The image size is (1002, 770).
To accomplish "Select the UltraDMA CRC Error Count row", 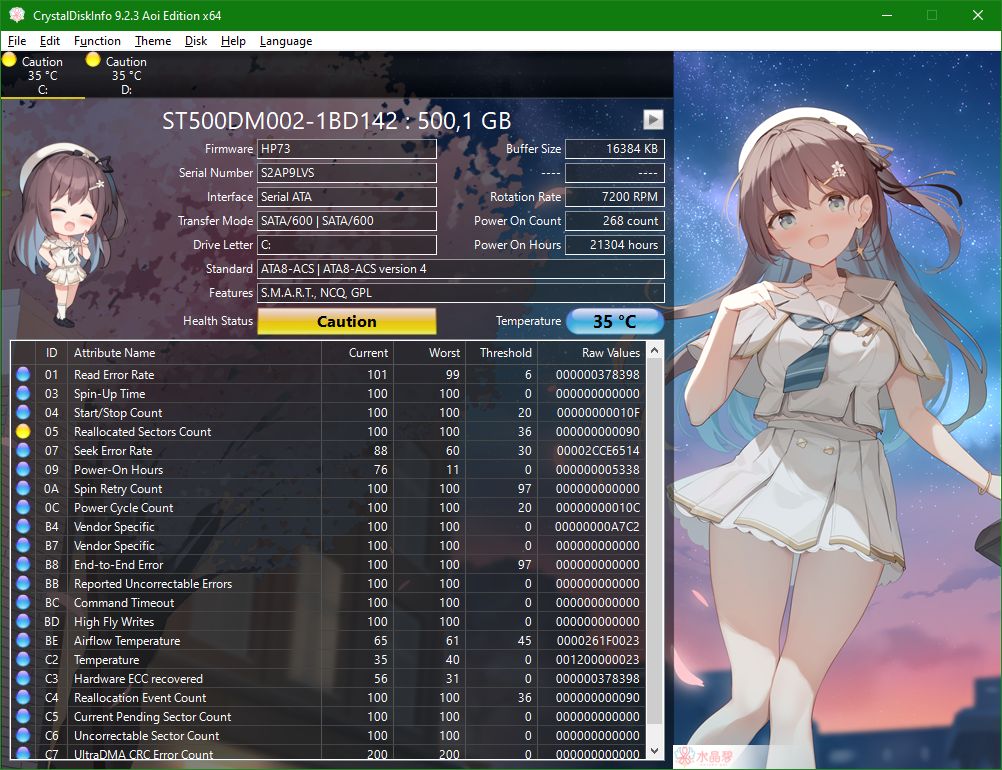I will [x=328, y=753].
